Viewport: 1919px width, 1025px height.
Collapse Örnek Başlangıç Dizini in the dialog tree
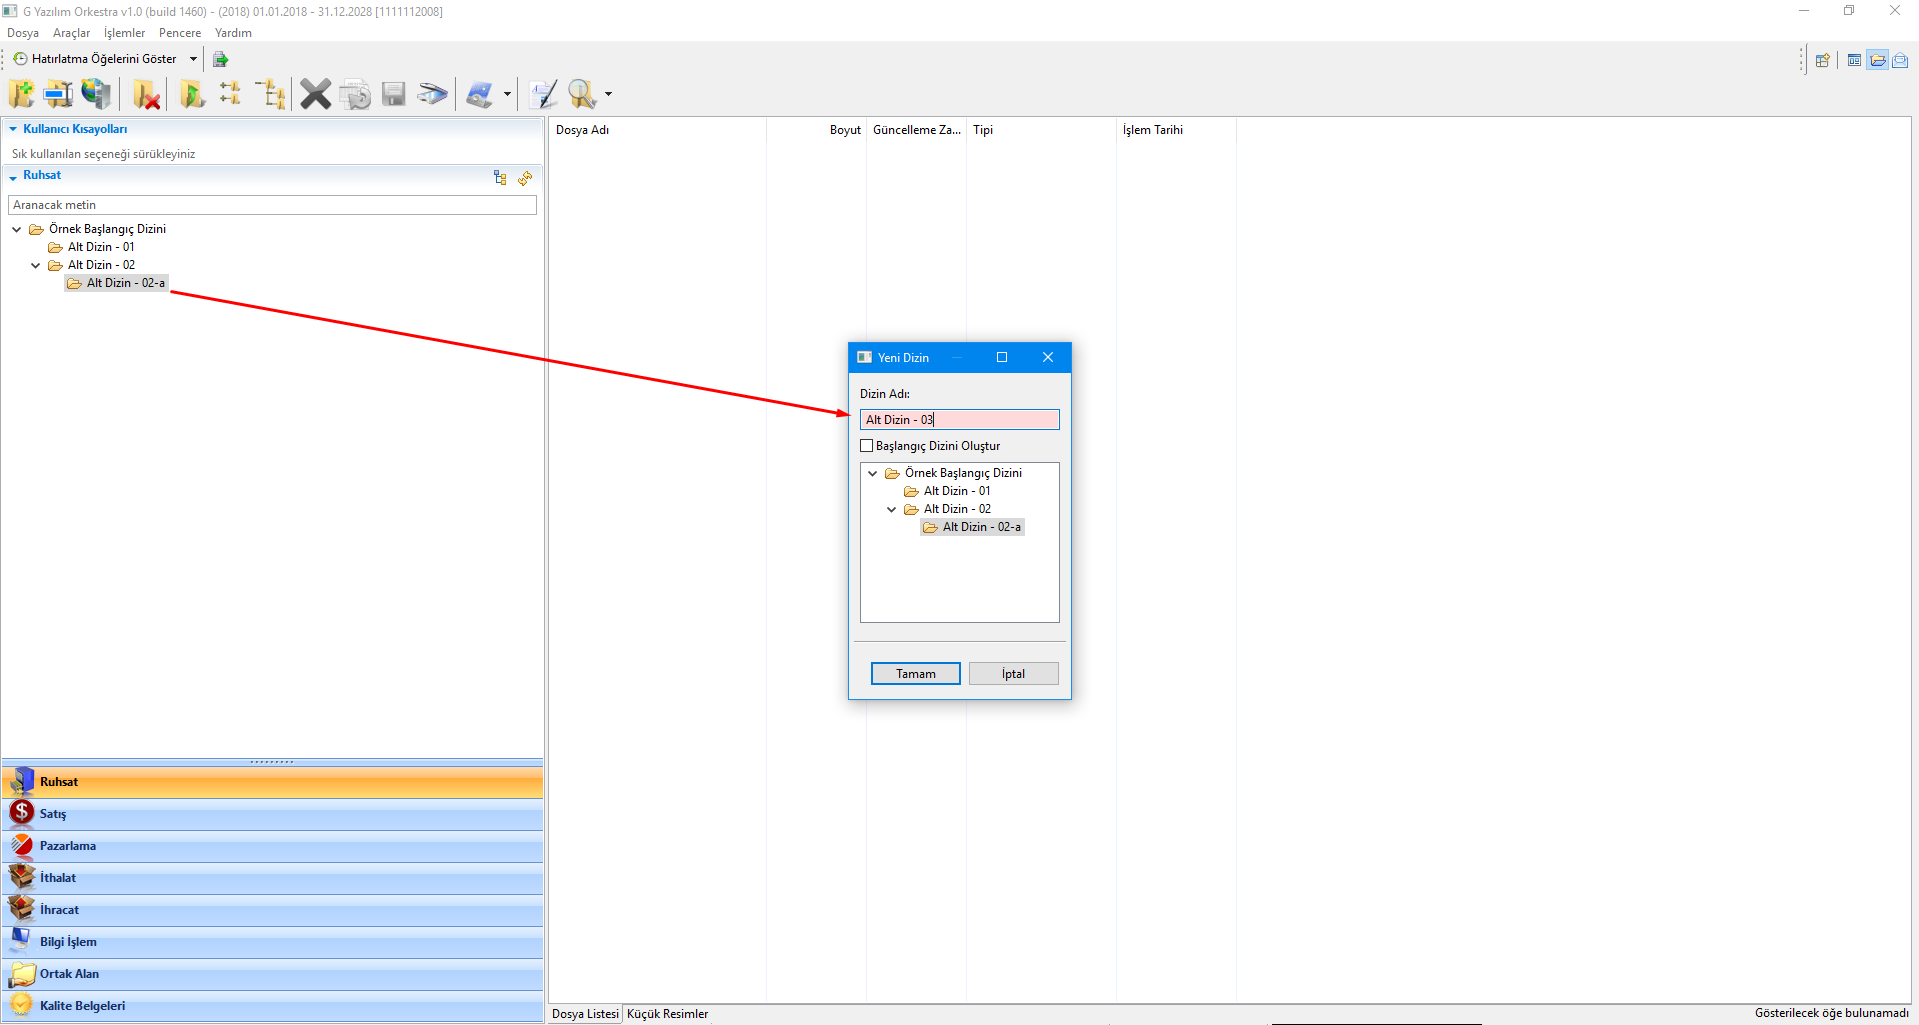click(x=873, y=473)
